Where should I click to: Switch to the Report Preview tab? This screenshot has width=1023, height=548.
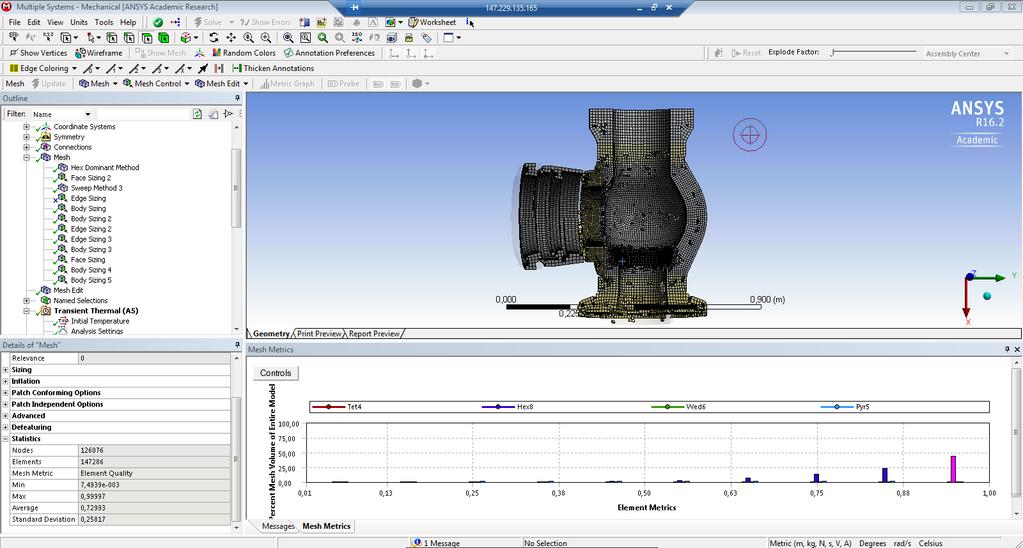[374, 333]
